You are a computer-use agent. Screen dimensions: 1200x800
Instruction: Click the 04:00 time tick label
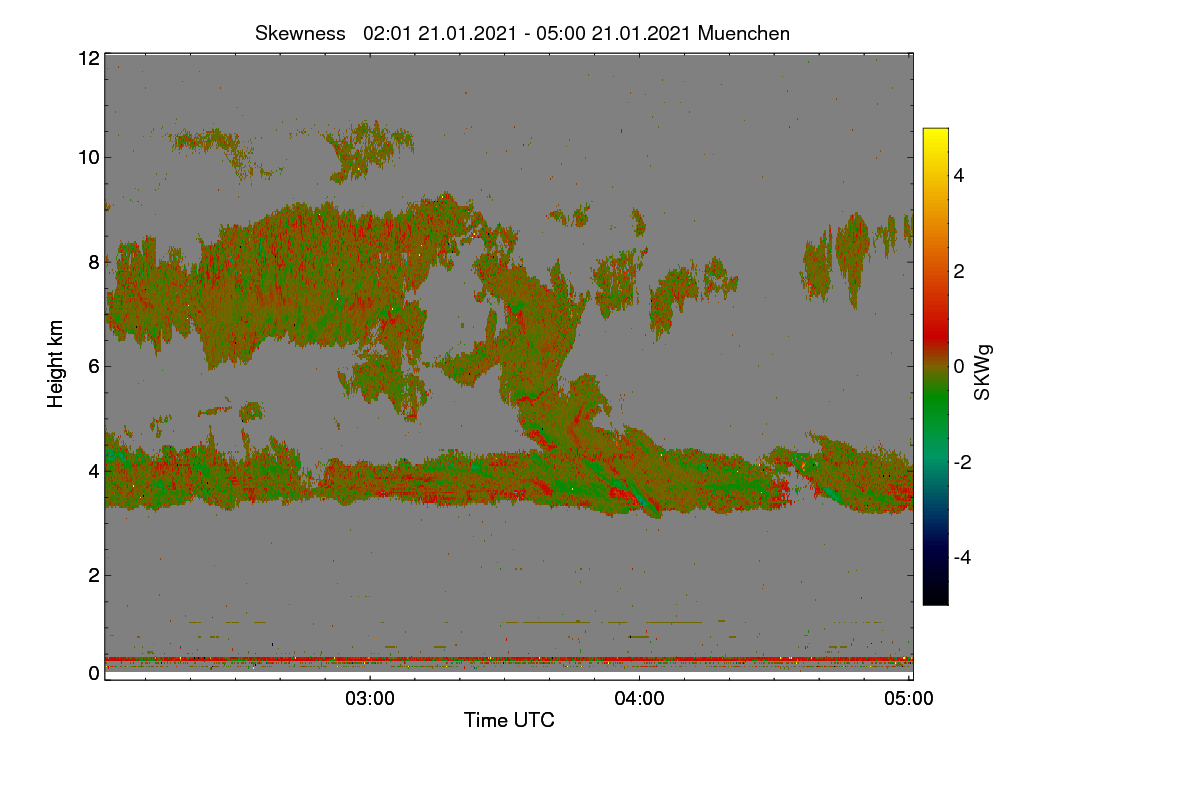639,699
